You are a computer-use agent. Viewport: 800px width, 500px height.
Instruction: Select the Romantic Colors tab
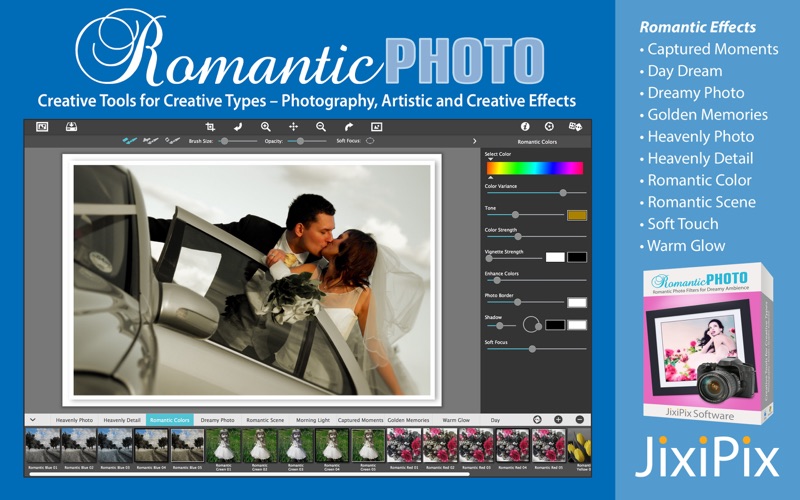click(169, 420)
